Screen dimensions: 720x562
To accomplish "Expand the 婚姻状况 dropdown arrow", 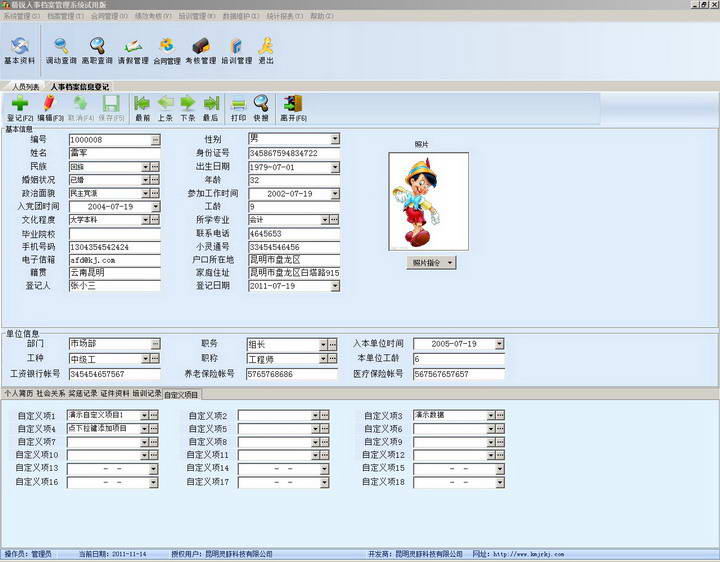I will click(146, 180).
